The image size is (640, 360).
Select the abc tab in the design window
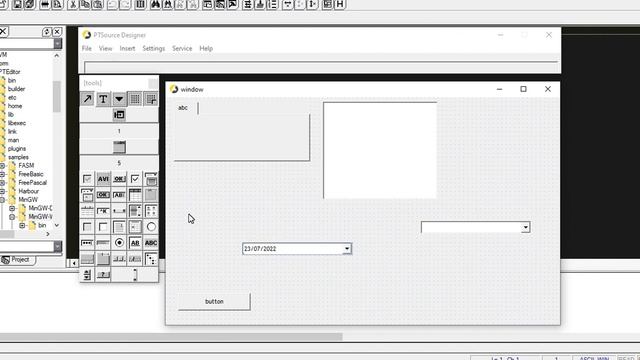click(183, 108)
